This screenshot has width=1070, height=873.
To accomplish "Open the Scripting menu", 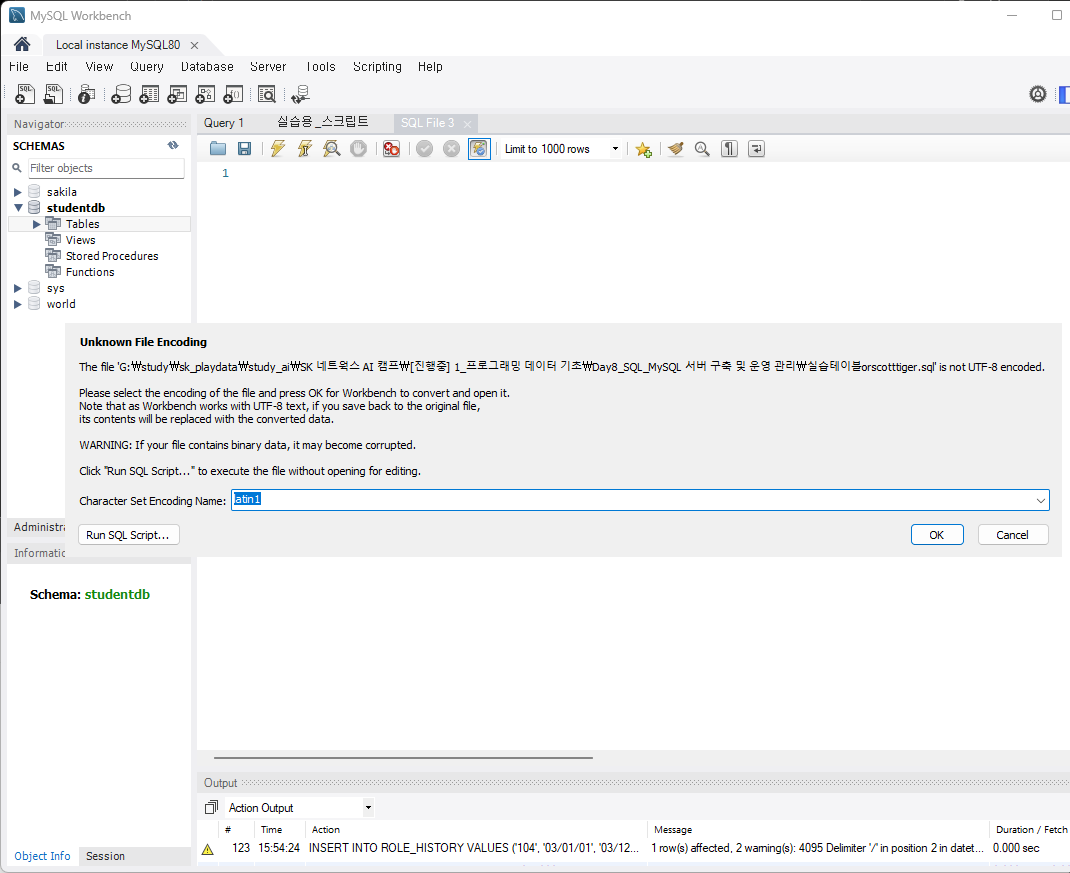I will (377, 66).
